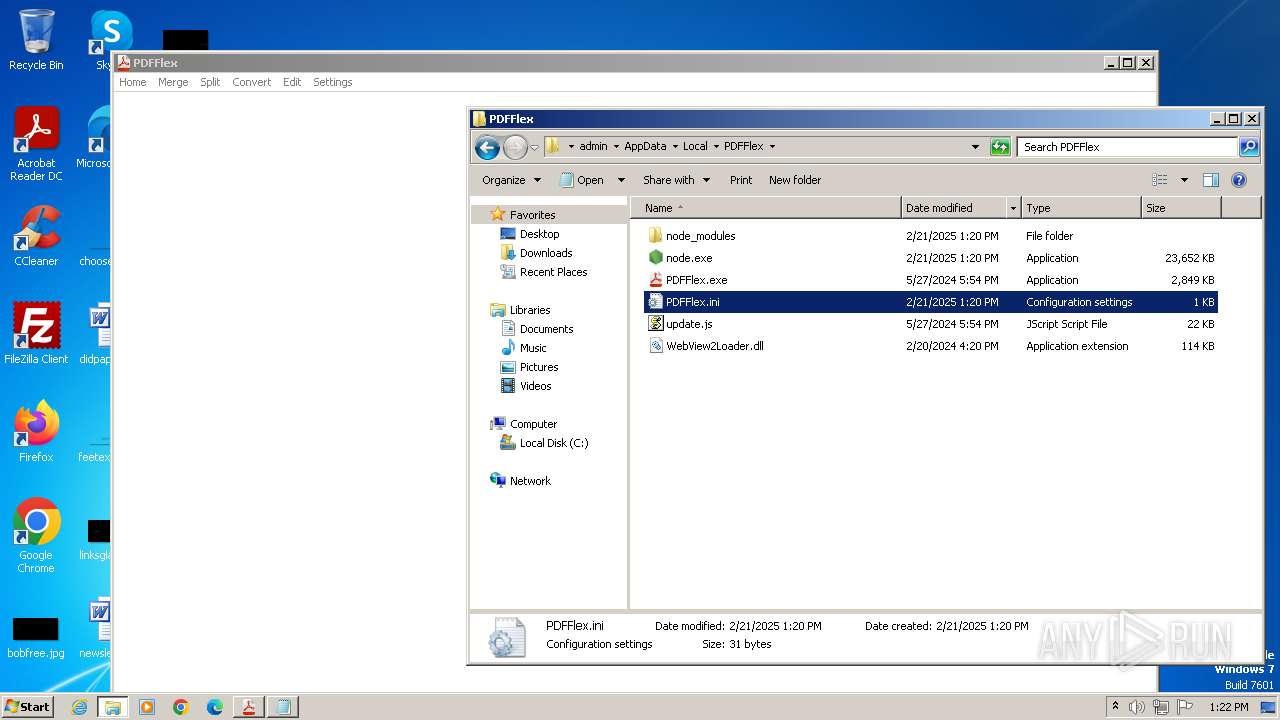The height and width of the screenshot is (720, 1280).
Task: Open the Organize dropdown menu
Action: click(511, 180)
